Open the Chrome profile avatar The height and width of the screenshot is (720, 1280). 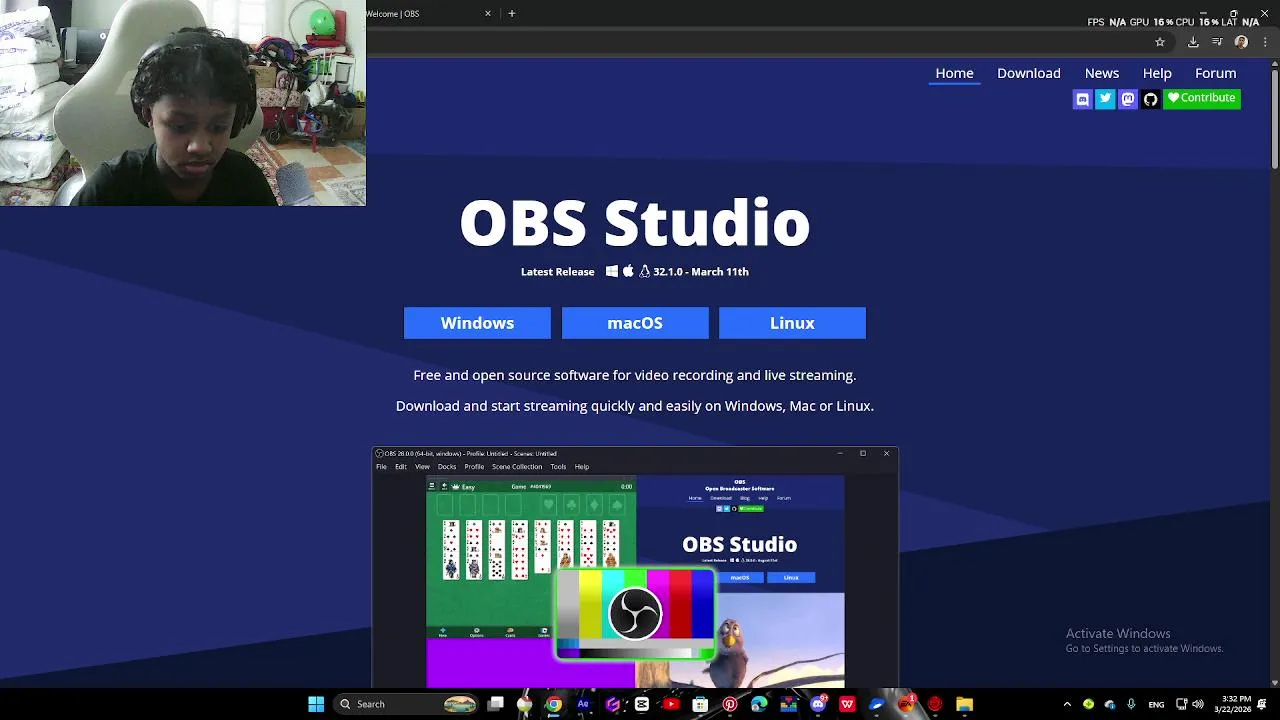tap(1241, 42)
